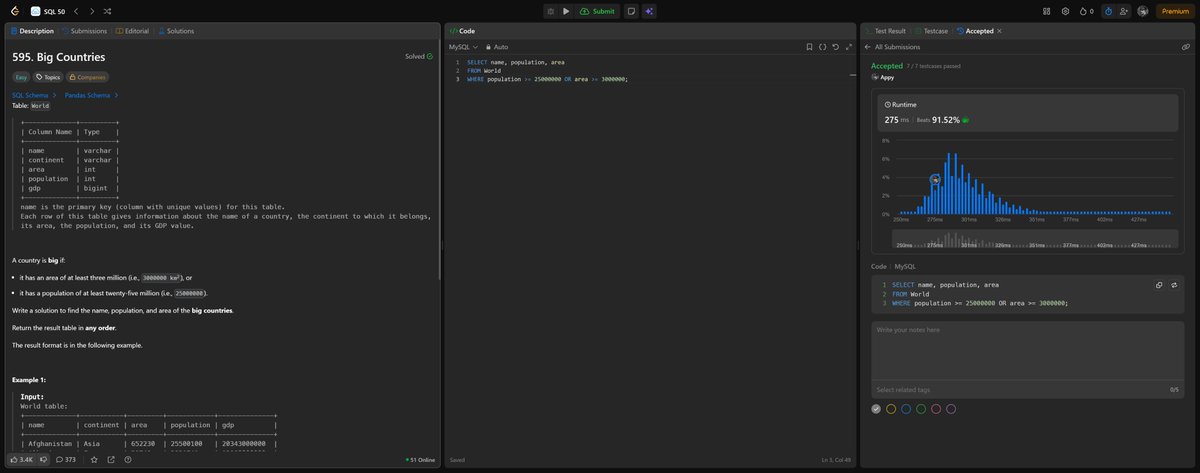Go to previous problem arrow
Screen dimensions: 1200x473
coord(76,11)
